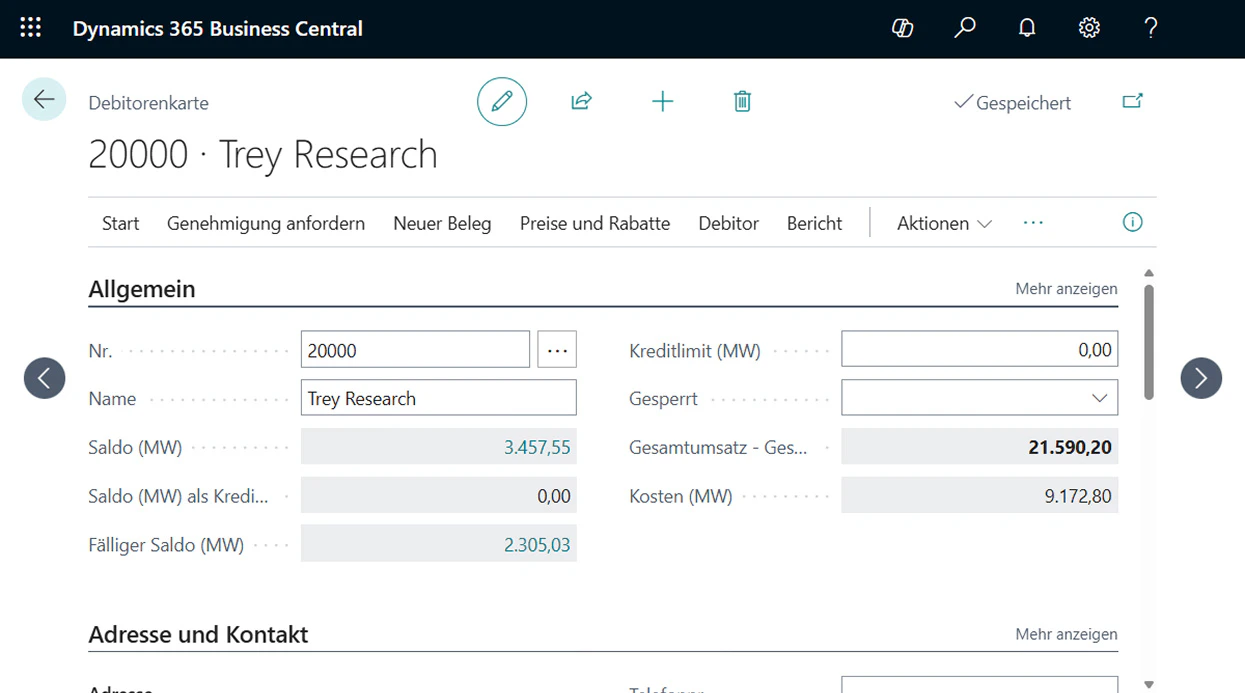
Task: Click the Kosten (MW) label
Action: tap(681, 496)
